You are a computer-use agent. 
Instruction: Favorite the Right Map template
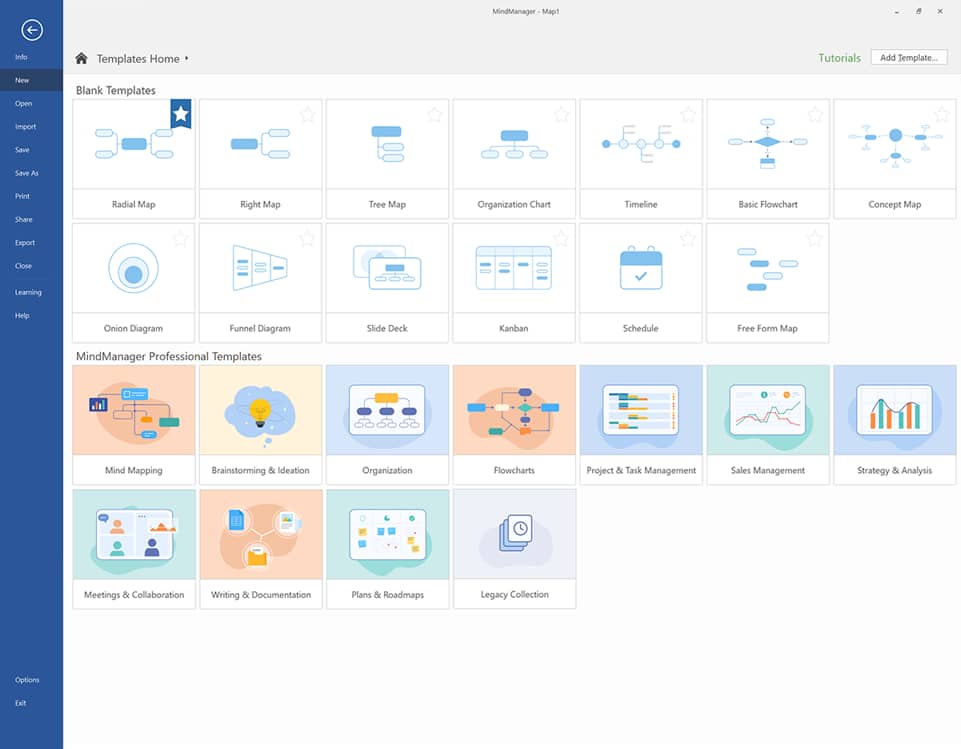tap(308, 114)
